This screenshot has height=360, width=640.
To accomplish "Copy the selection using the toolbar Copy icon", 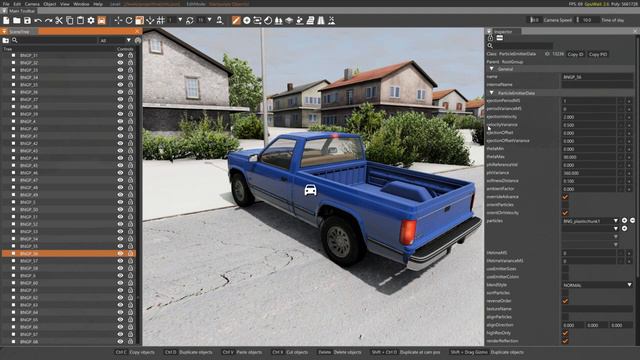I will pyautogui.click(x=70, y=20).
